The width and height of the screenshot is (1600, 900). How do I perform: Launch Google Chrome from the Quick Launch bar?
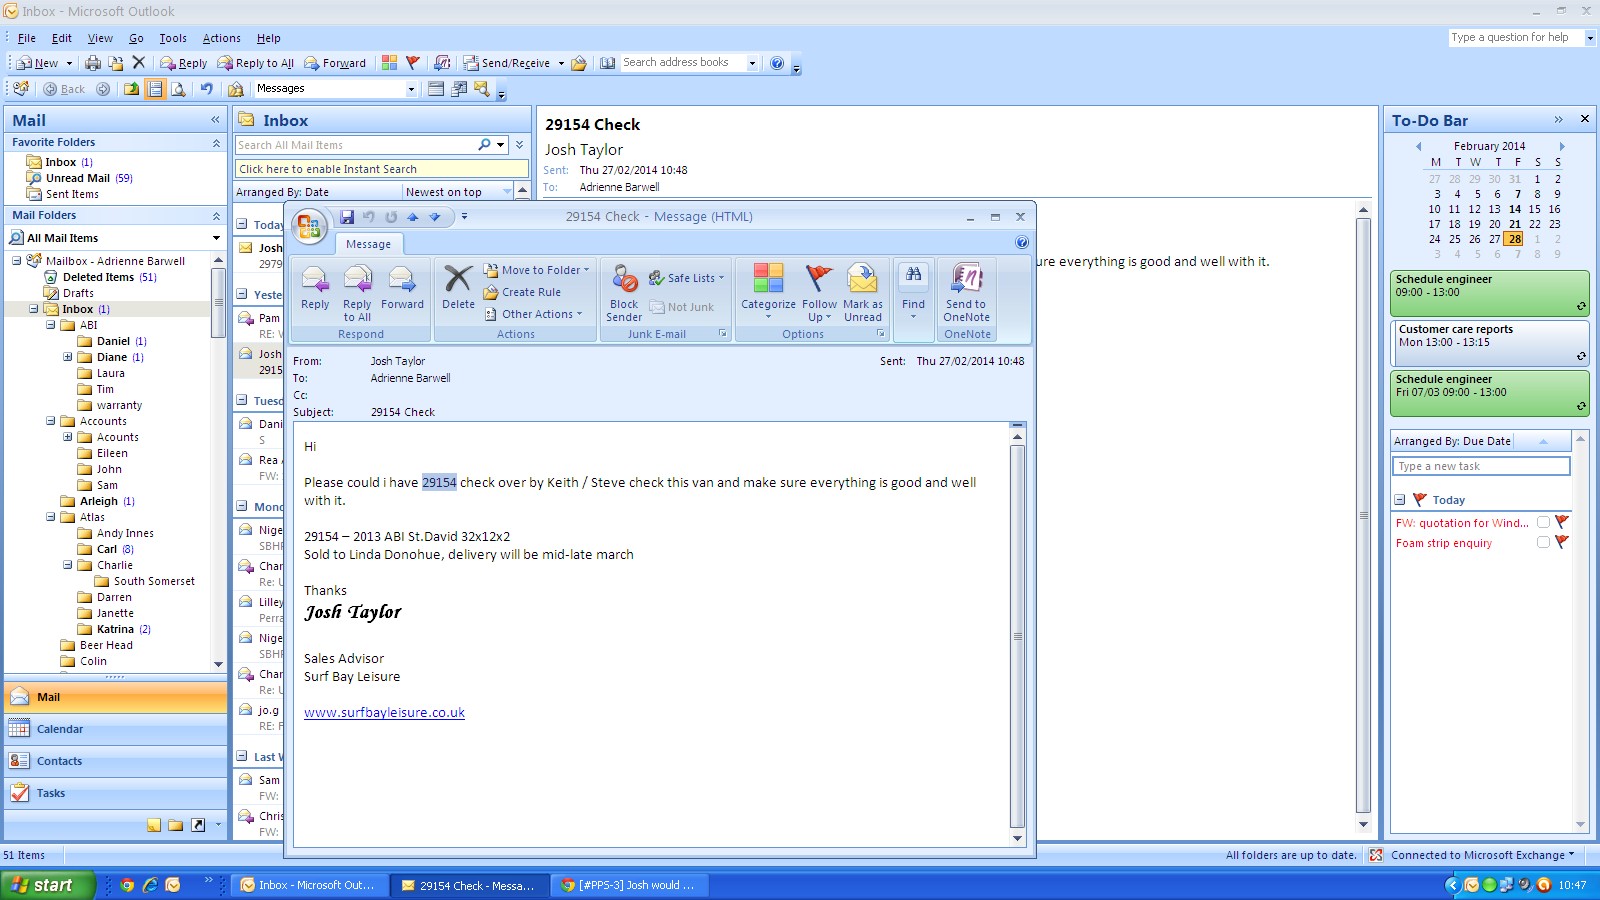127,885
